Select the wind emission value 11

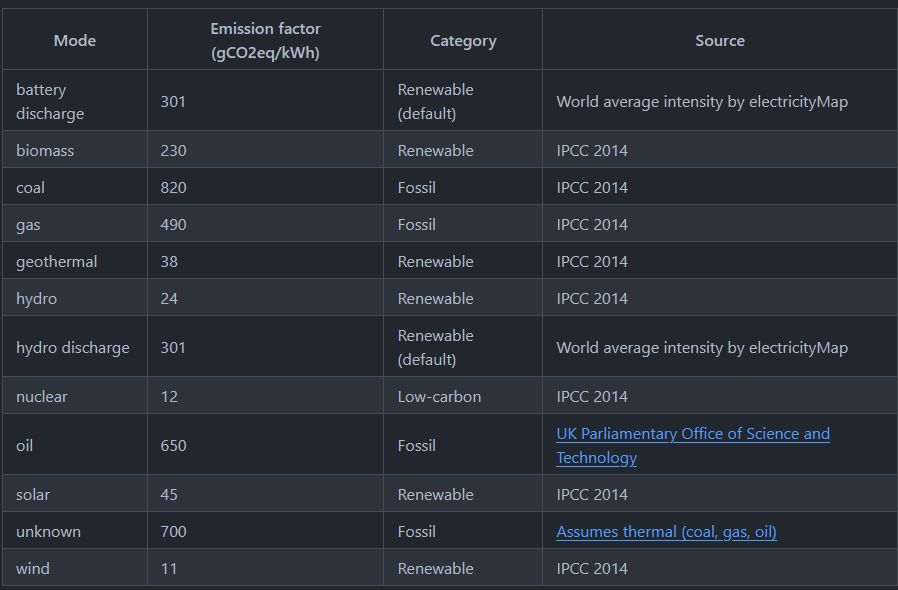pos(166,568)
